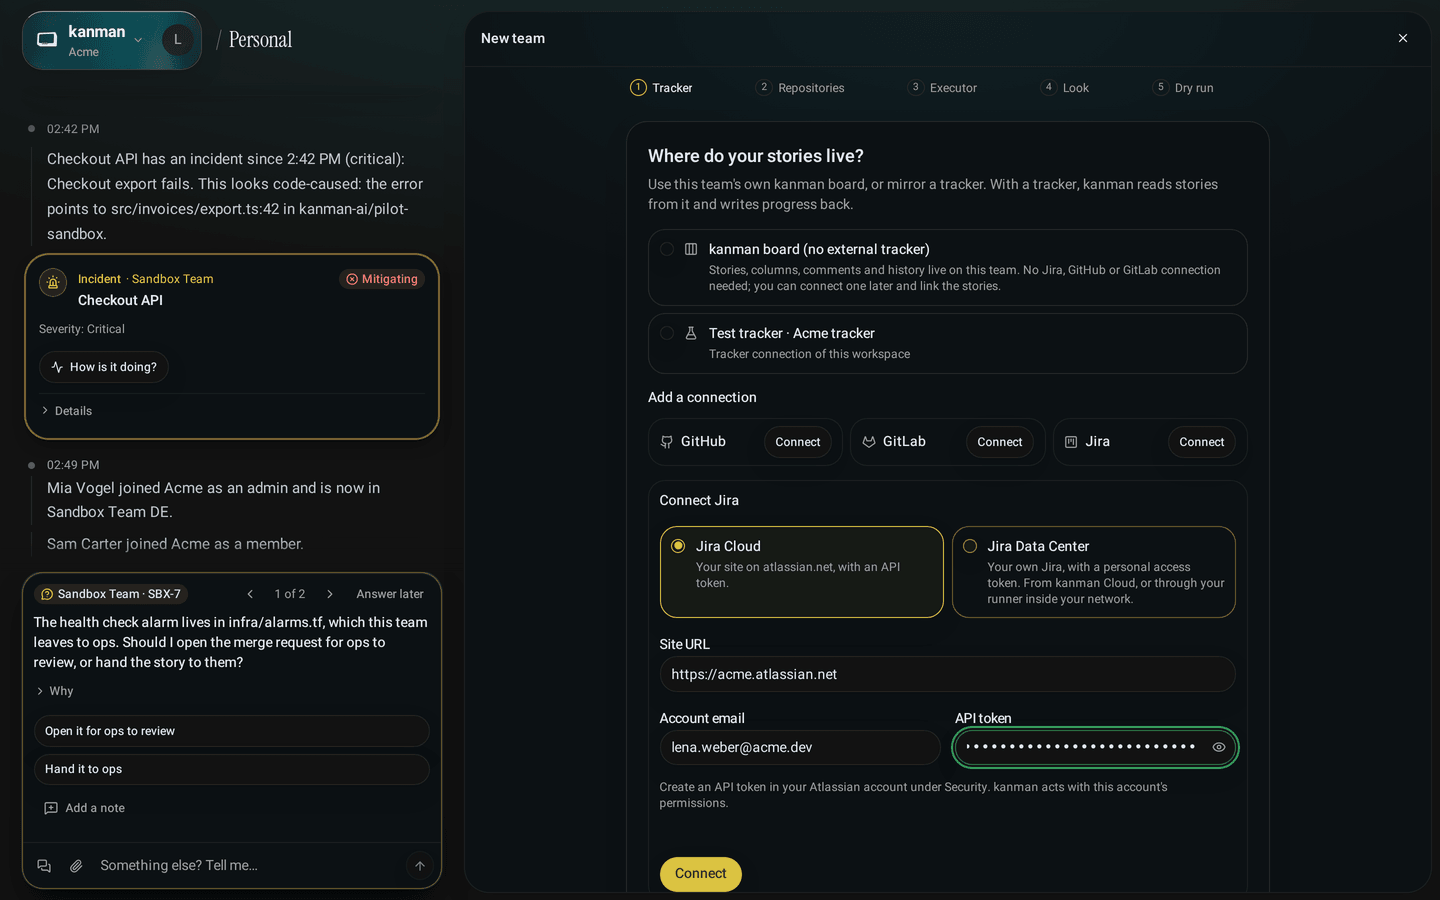Choose Hand it to ops
This screenshot has width=1440, height=900.
[x=232, y=769]
